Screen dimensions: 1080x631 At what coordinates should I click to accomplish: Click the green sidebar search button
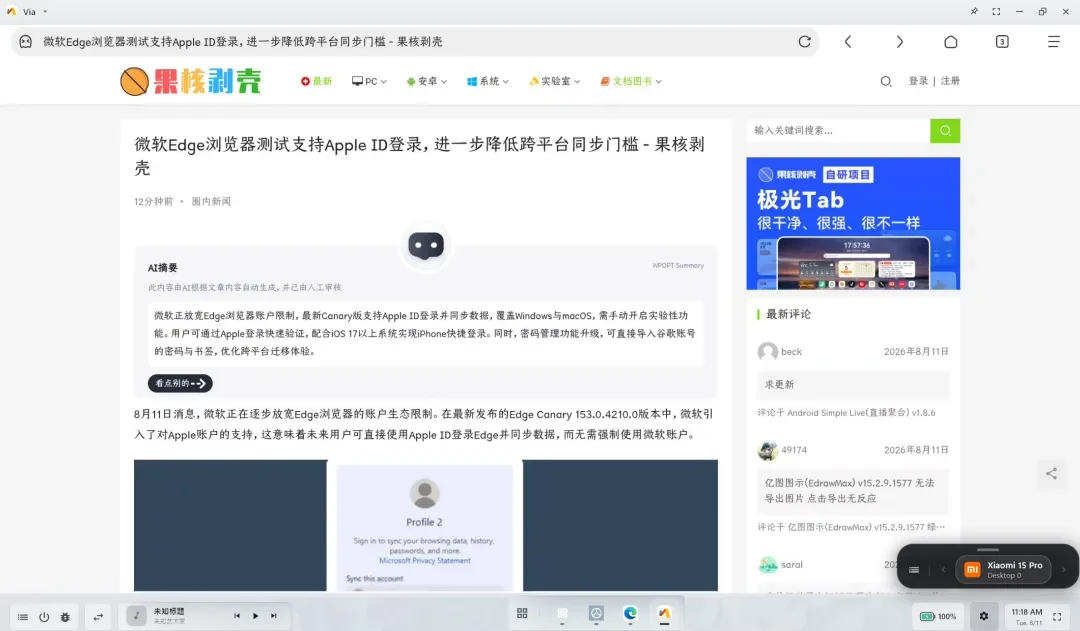pos(945,130)
